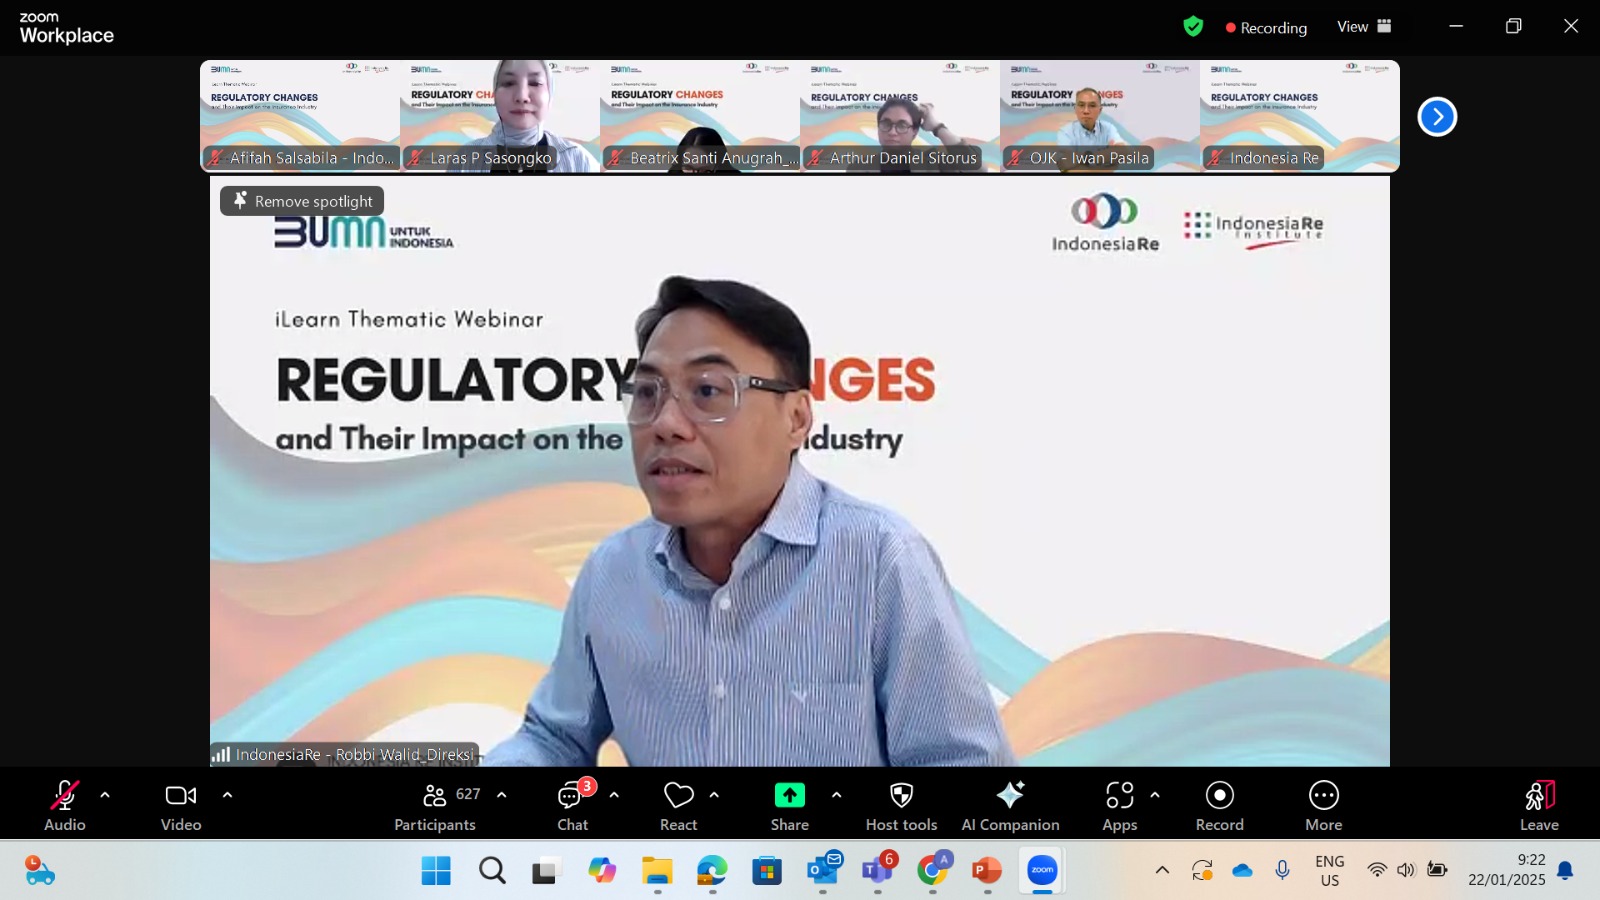Unmute the Audio microphone button
1600x900 pixels.
[x=65, y=806]
